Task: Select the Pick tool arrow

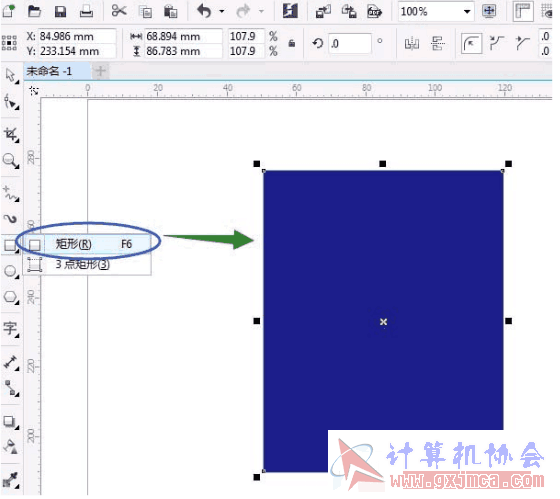Action: coord(11,76)
